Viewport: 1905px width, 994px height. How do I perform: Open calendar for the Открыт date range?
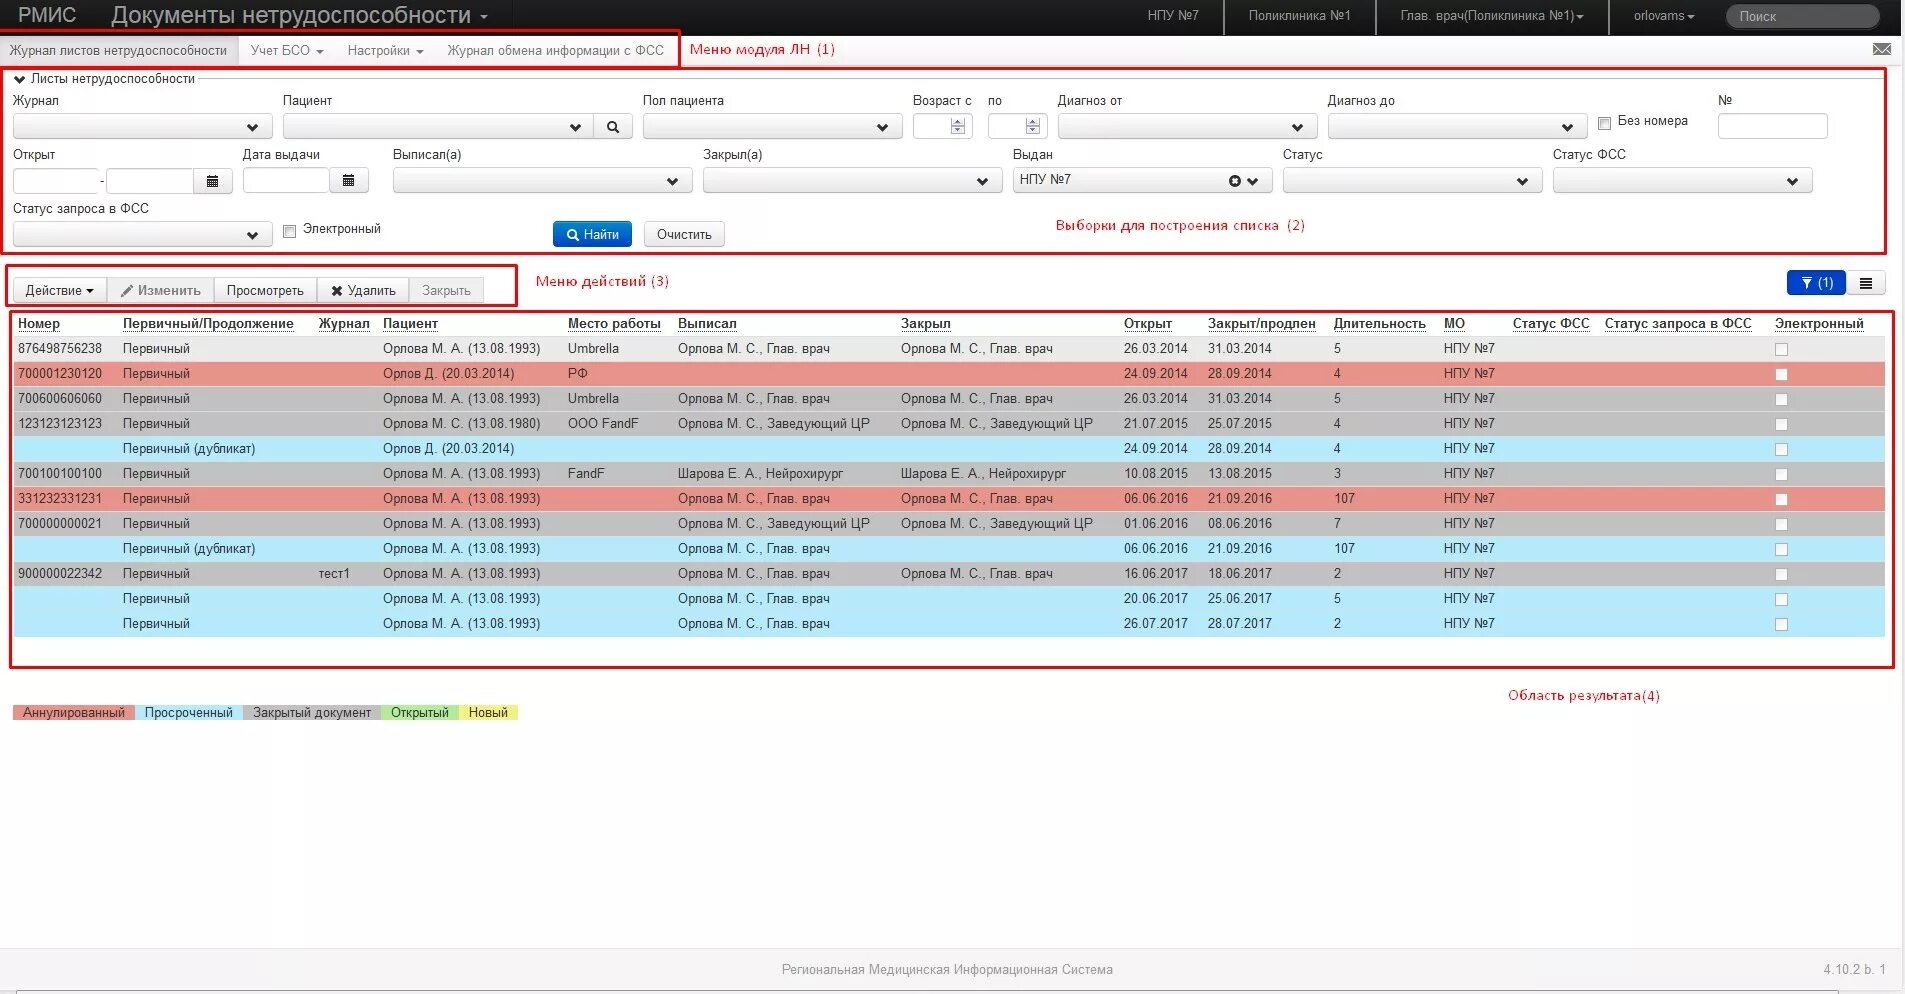coord(212,181)
